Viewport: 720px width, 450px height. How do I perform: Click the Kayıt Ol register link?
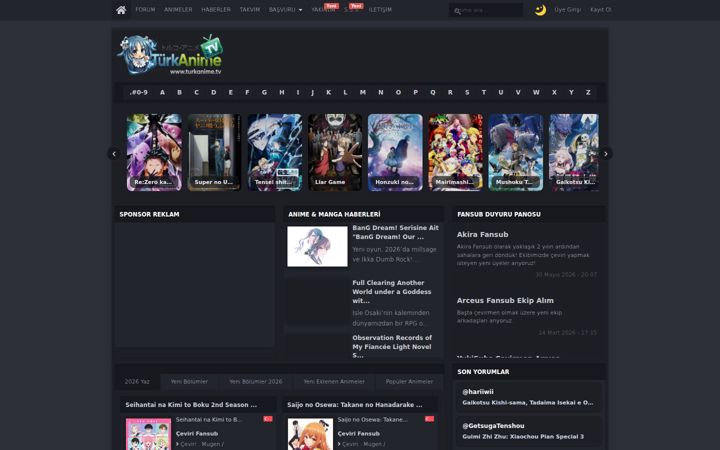[x=601, y=10]
